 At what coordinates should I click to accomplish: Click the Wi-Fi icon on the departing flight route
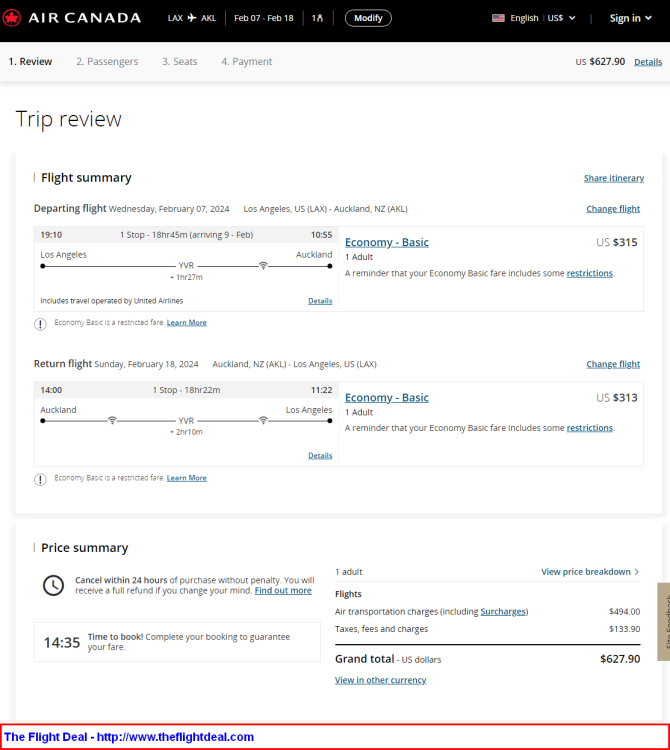pyautogui.click(x=263, y=265)
